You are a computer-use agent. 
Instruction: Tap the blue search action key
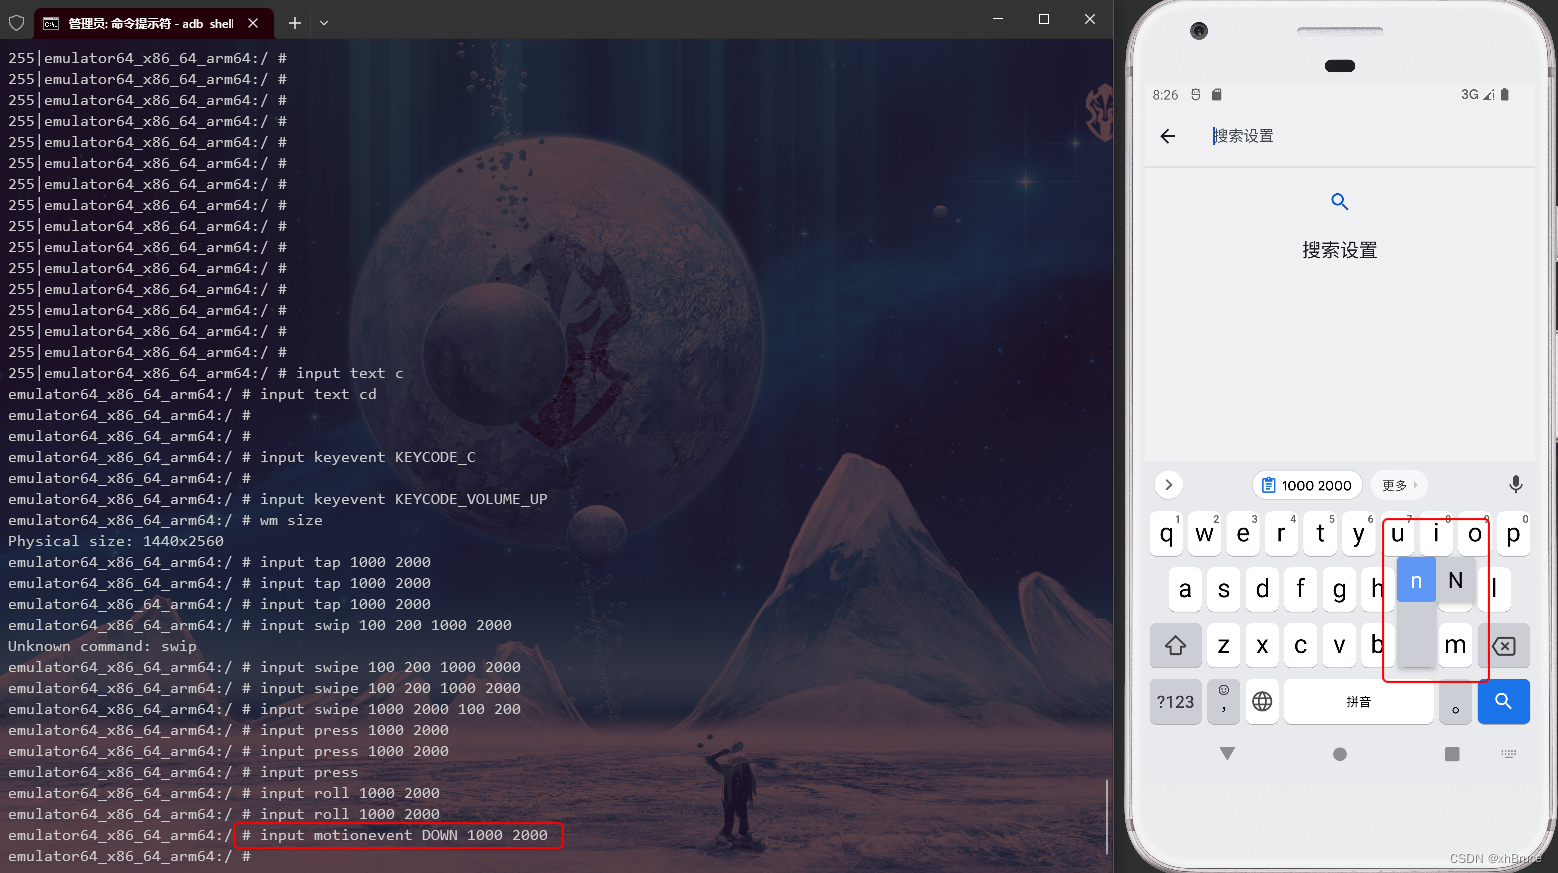pyautogui.click(x=1504, y=702)
